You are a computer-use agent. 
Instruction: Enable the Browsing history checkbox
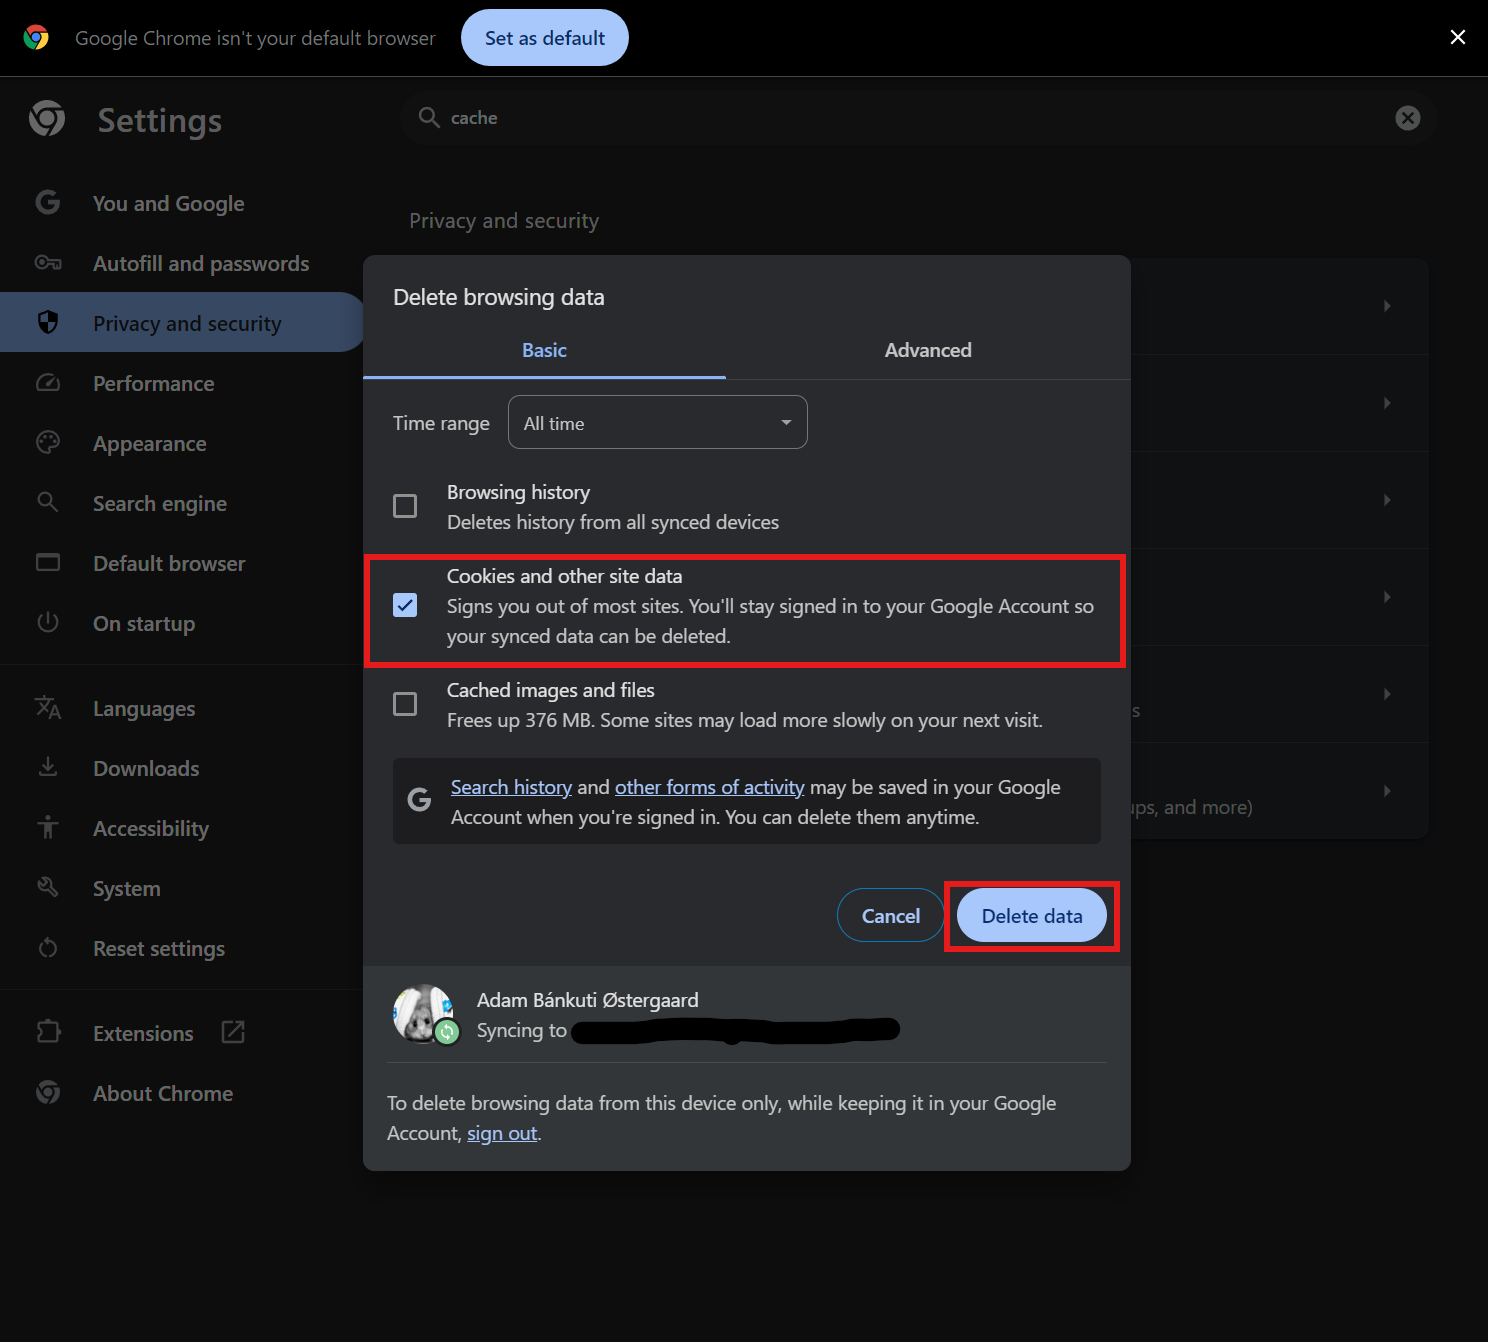click(405, 506)
